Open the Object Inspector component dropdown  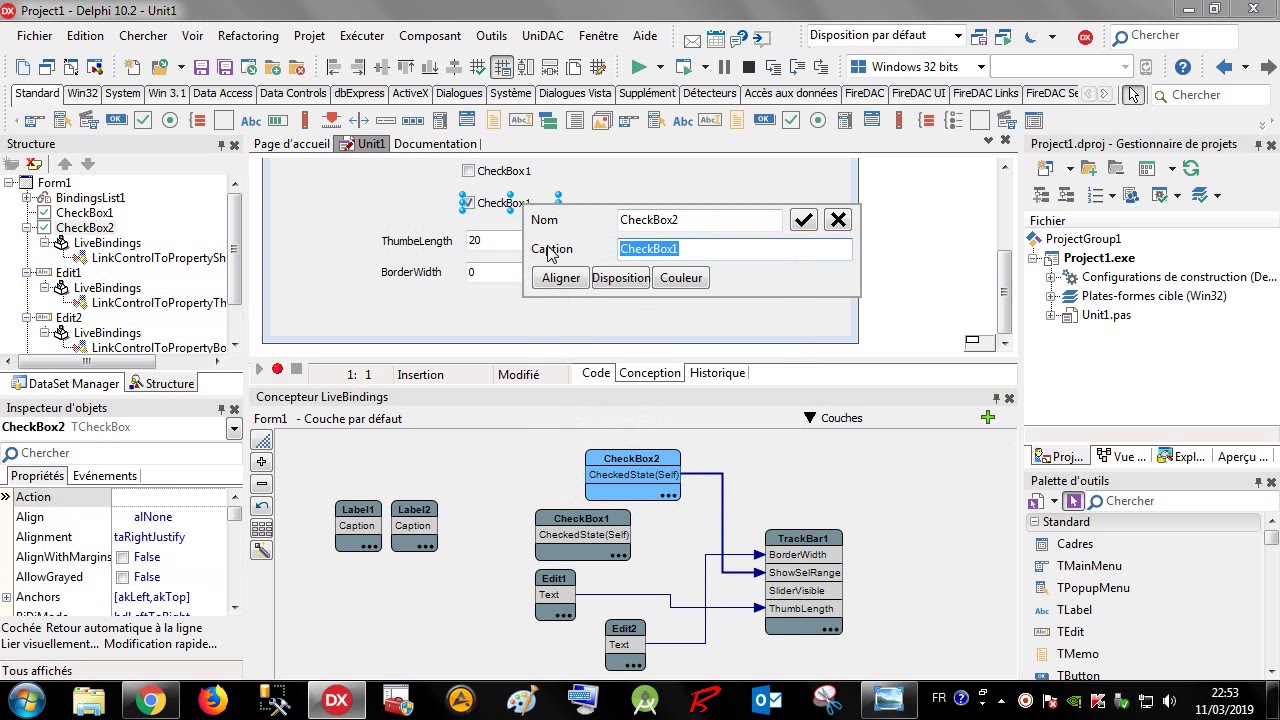coord(234,428)
